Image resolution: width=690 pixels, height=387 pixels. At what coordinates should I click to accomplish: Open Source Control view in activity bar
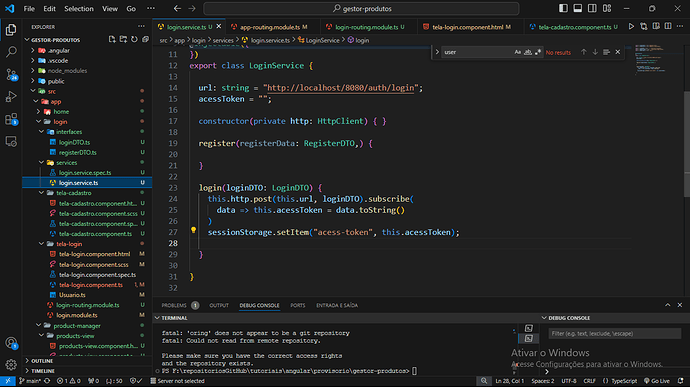(11, 74)
